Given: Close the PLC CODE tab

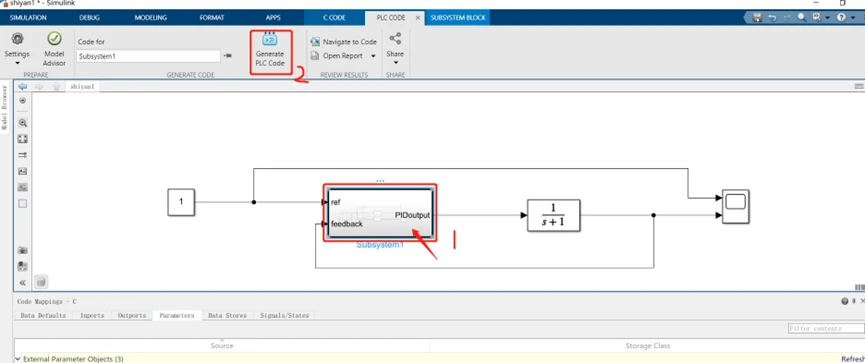Looking at the screenshot, I should click(x=418, y=18).
